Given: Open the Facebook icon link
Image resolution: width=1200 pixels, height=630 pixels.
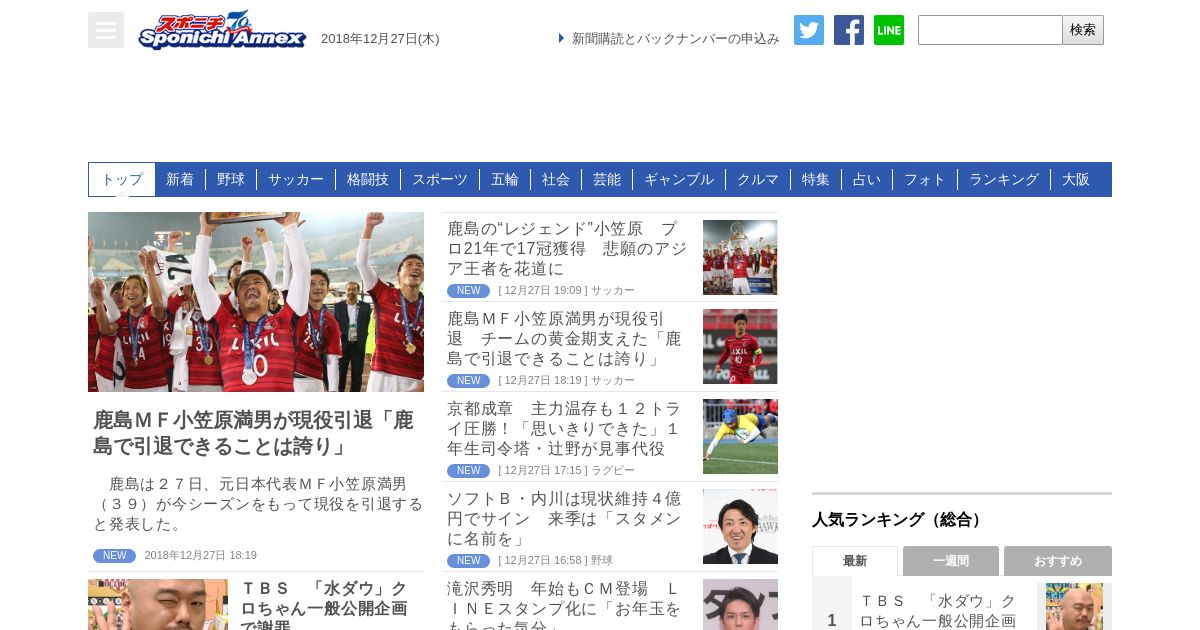Looking at the screenshot, I should pos(849,30).
